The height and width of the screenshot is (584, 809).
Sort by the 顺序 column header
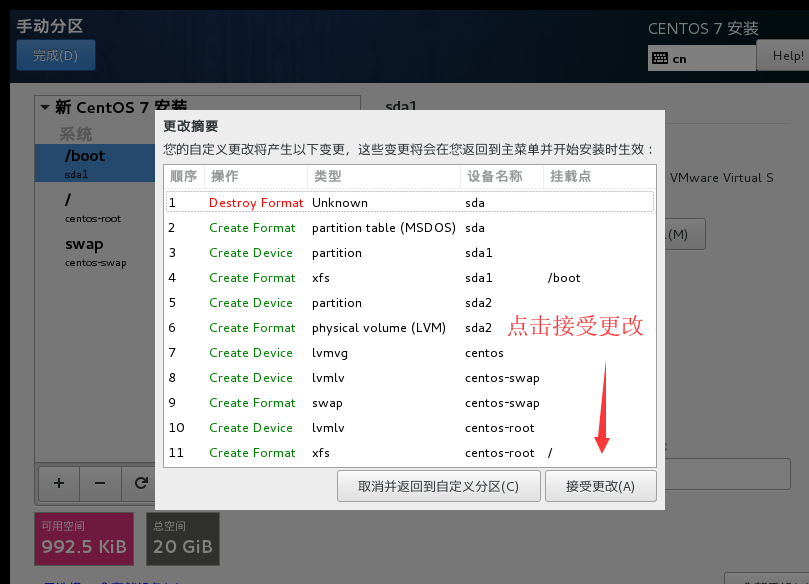click(184, 176)
